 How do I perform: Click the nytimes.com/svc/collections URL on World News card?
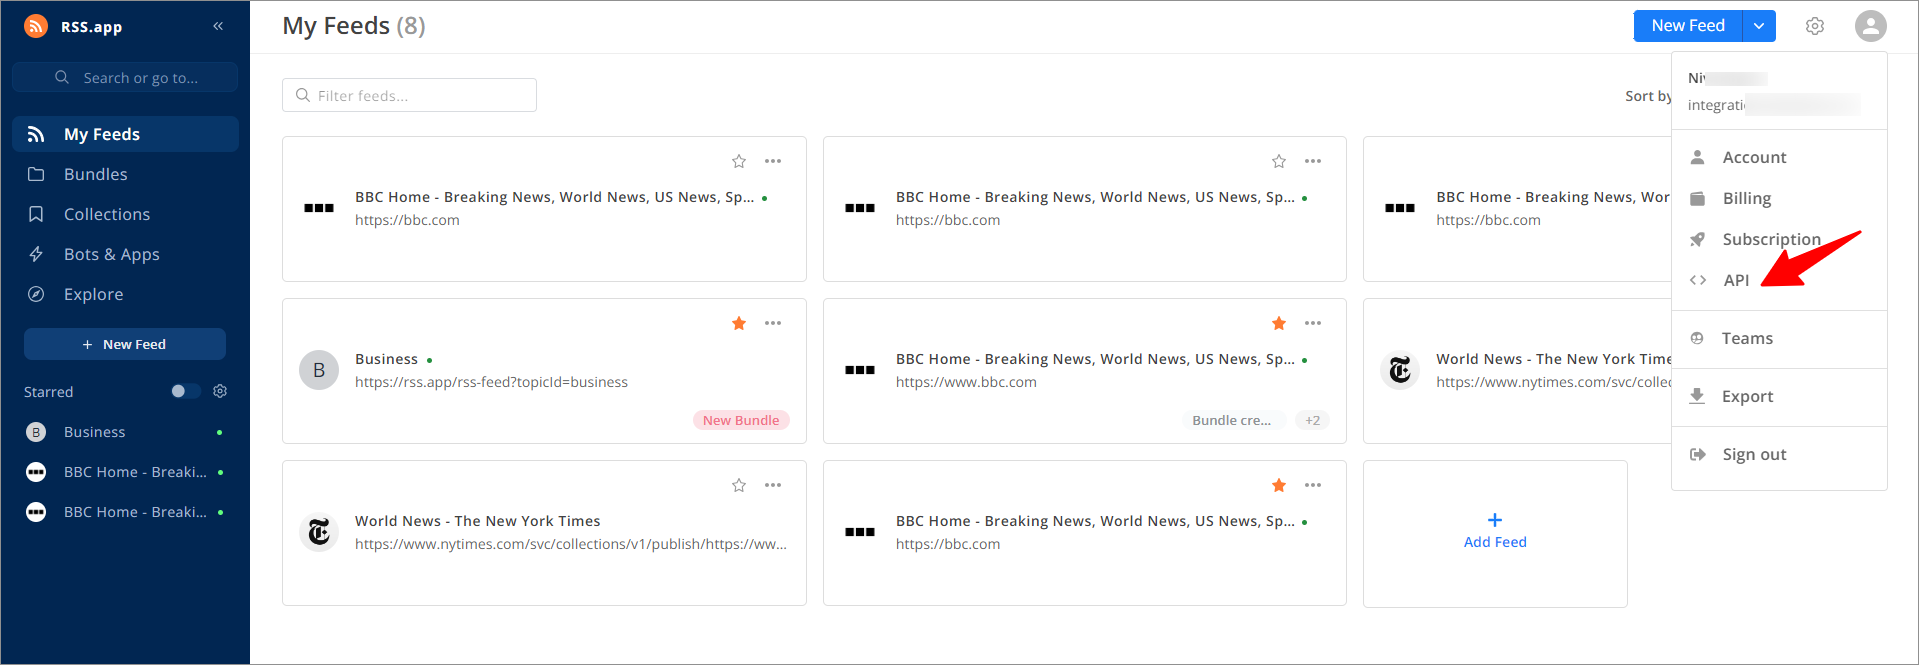(571, 544)
